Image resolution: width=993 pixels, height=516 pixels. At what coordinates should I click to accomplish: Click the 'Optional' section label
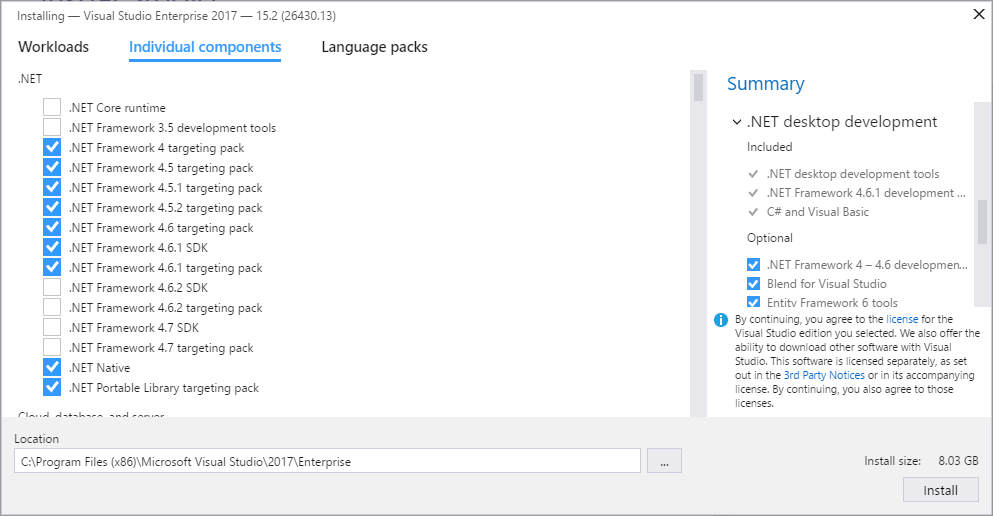click(769, 238)
